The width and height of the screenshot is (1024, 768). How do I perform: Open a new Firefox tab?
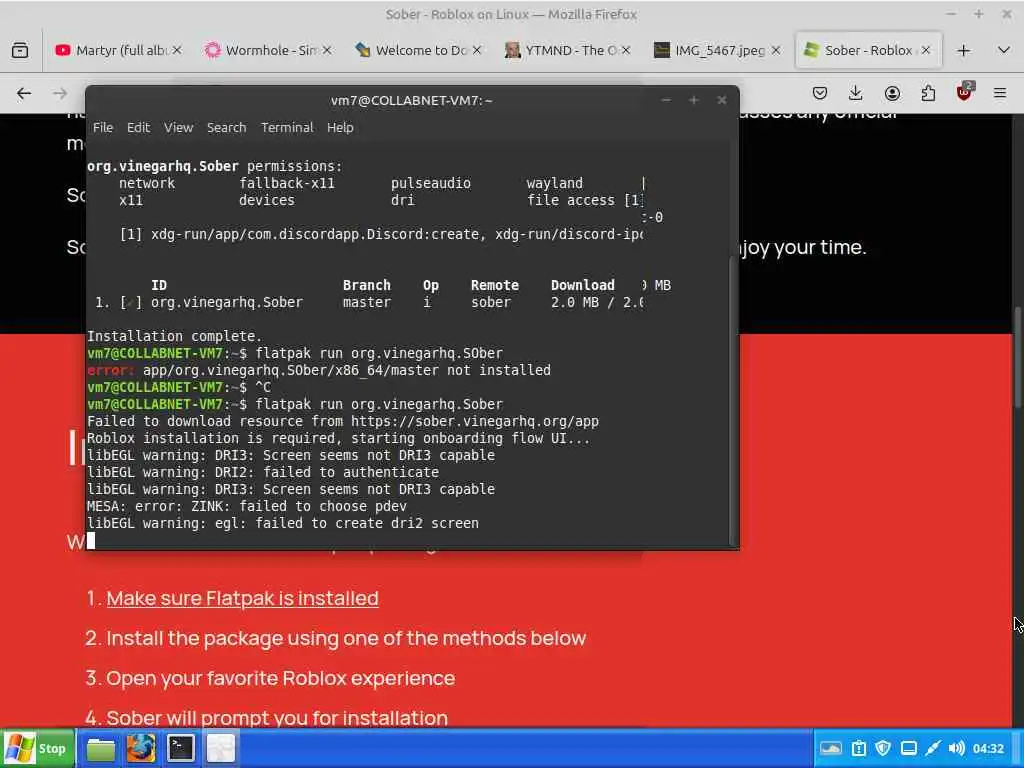[x=963, y=50]
